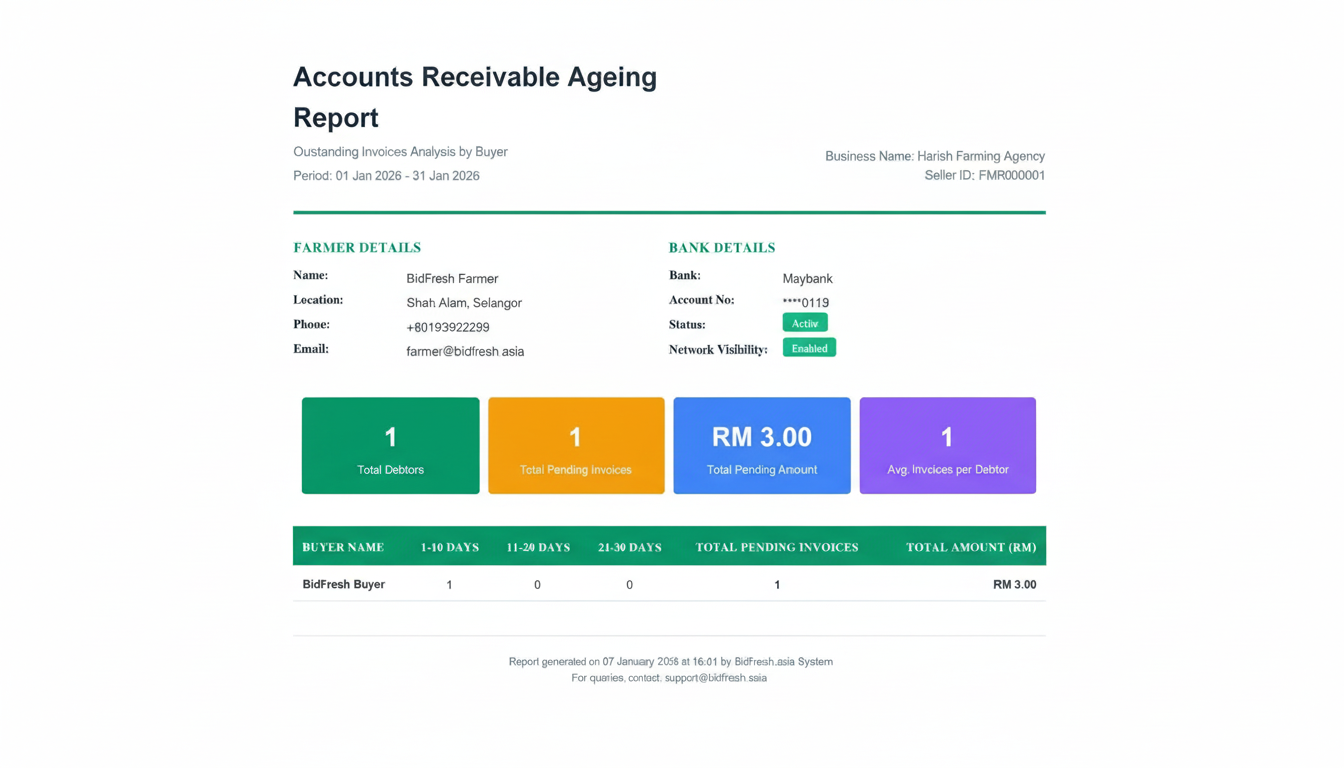Select the blue Total Pending Amount card
The height and width of the screenshot is (768, 1344).
762,445
